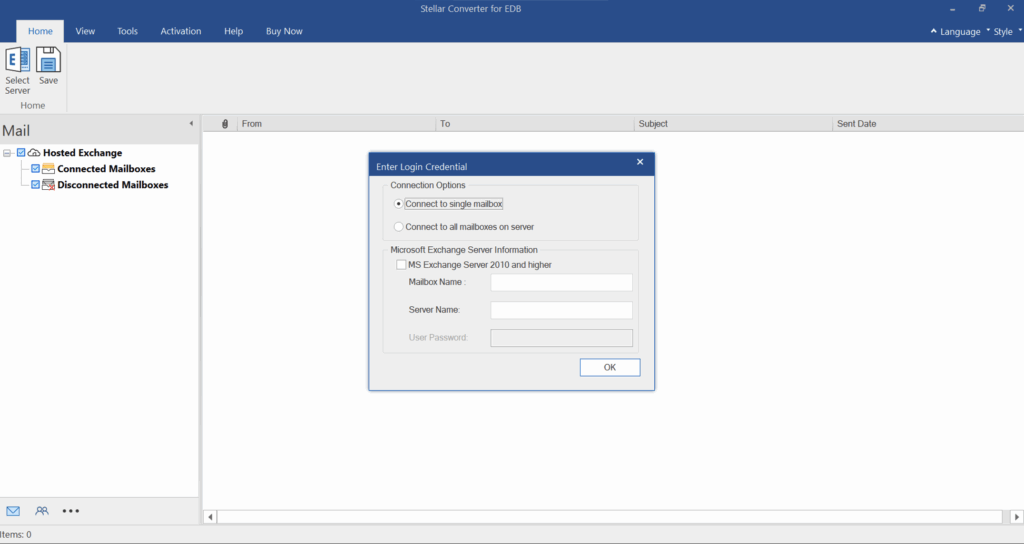Open the Style dropdown
The height and width of the screenshot is (544, 1024).
click(x=1007, y=31)
